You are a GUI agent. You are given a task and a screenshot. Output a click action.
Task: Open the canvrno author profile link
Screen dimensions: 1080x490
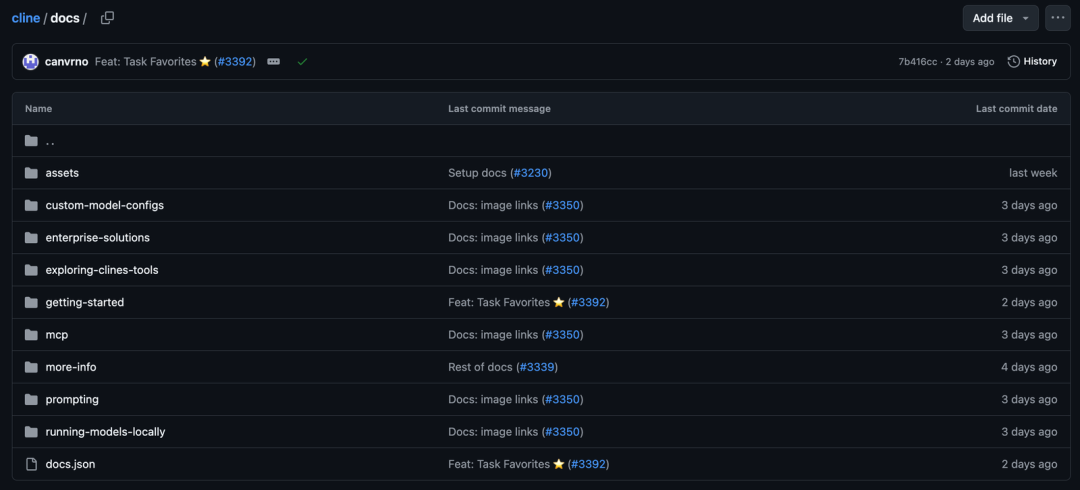coord(66,61)
